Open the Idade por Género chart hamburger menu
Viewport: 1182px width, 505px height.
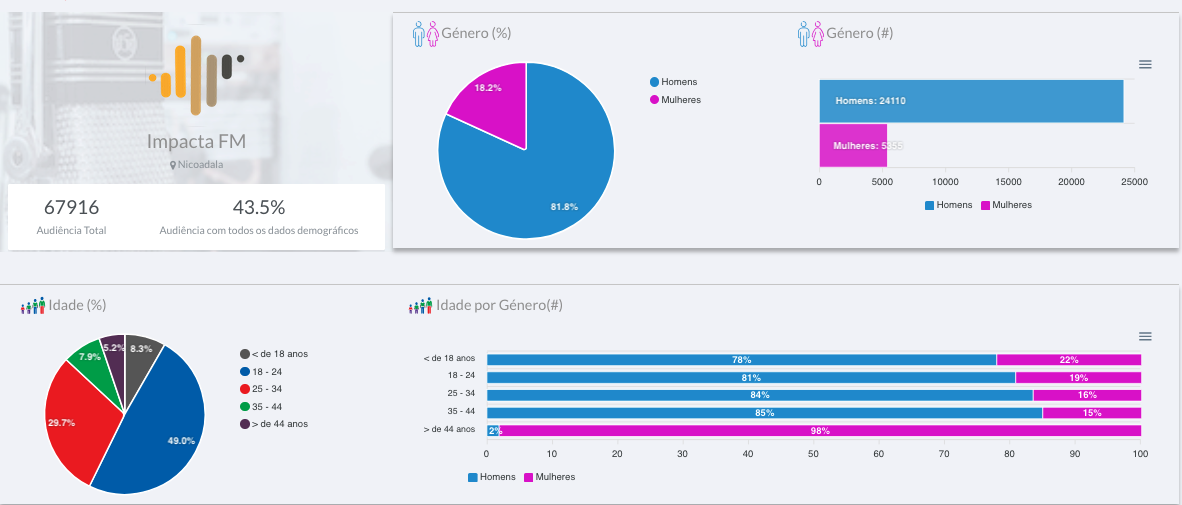pos(1145,336)
